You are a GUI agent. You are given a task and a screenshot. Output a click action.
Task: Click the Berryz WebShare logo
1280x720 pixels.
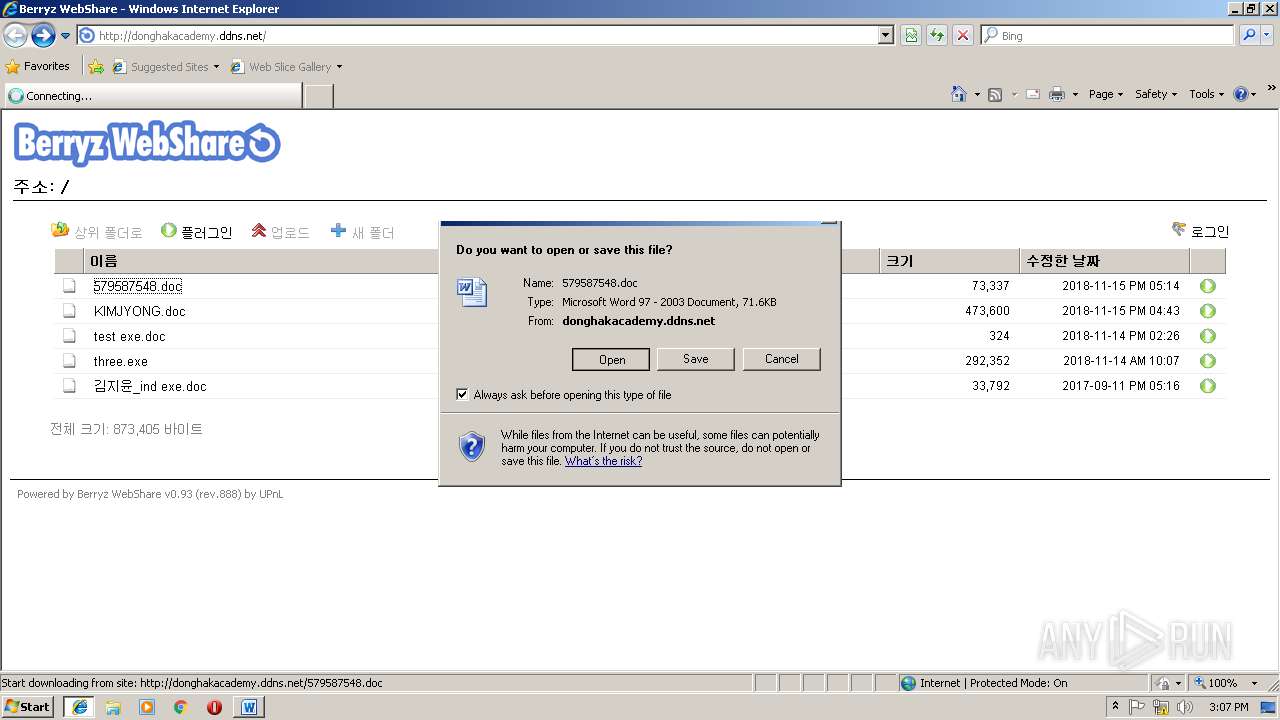tap(147, 143)
